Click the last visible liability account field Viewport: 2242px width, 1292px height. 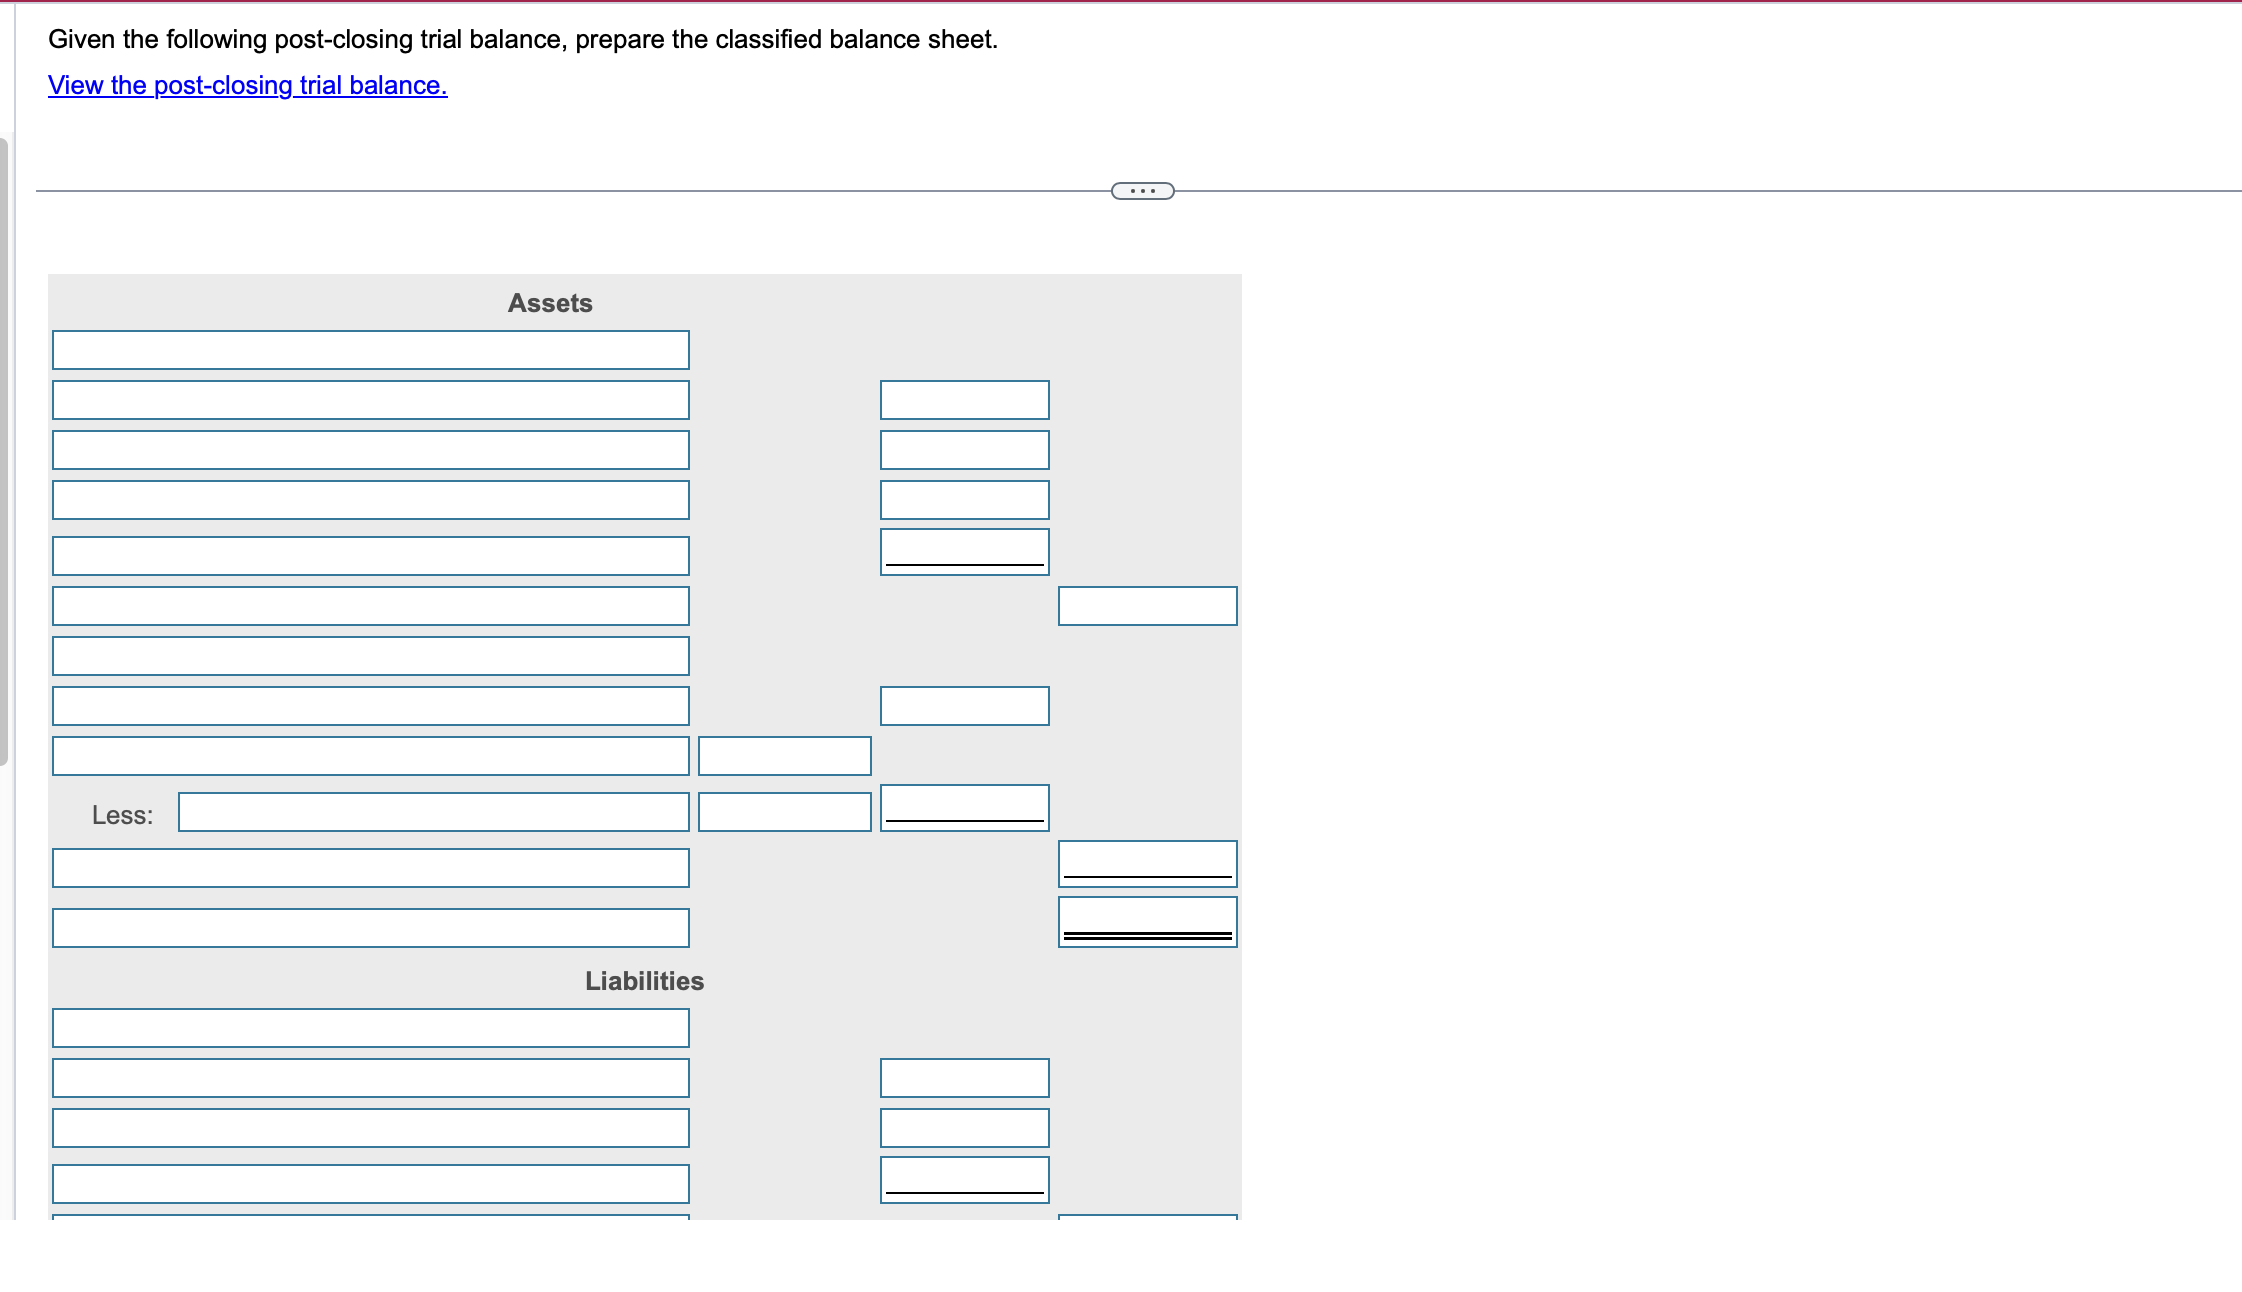[370, 1183]
